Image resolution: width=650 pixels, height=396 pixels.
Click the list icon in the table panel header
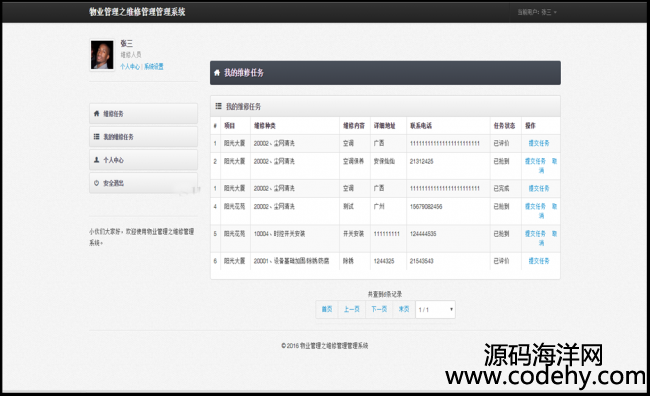pos(218,107)
